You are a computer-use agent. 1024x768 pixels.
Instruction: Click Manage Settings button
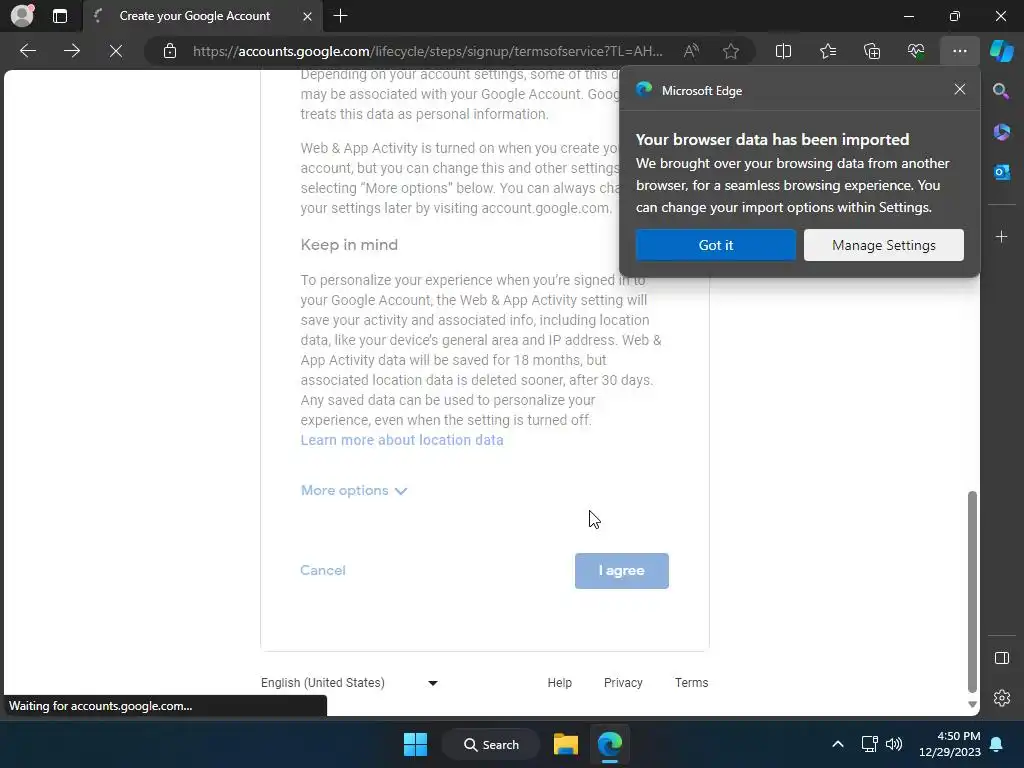pos(884,245)
